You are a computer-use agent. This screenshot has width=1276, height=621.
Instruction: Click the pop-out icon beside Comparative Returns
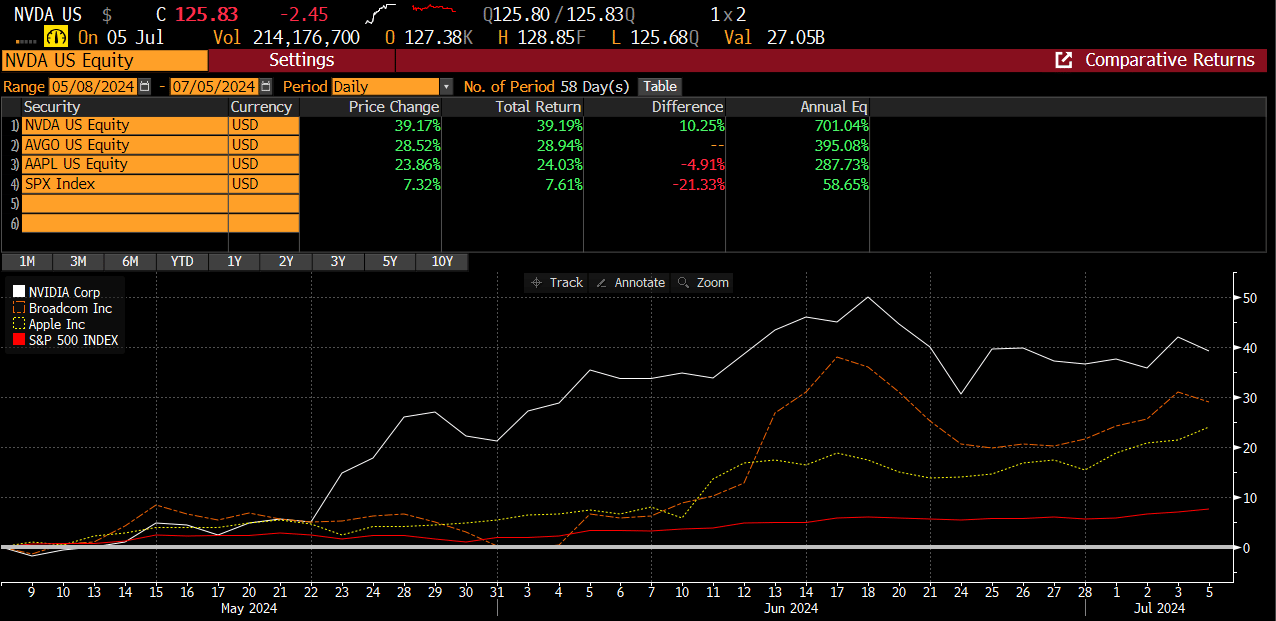click(1064, 60)
